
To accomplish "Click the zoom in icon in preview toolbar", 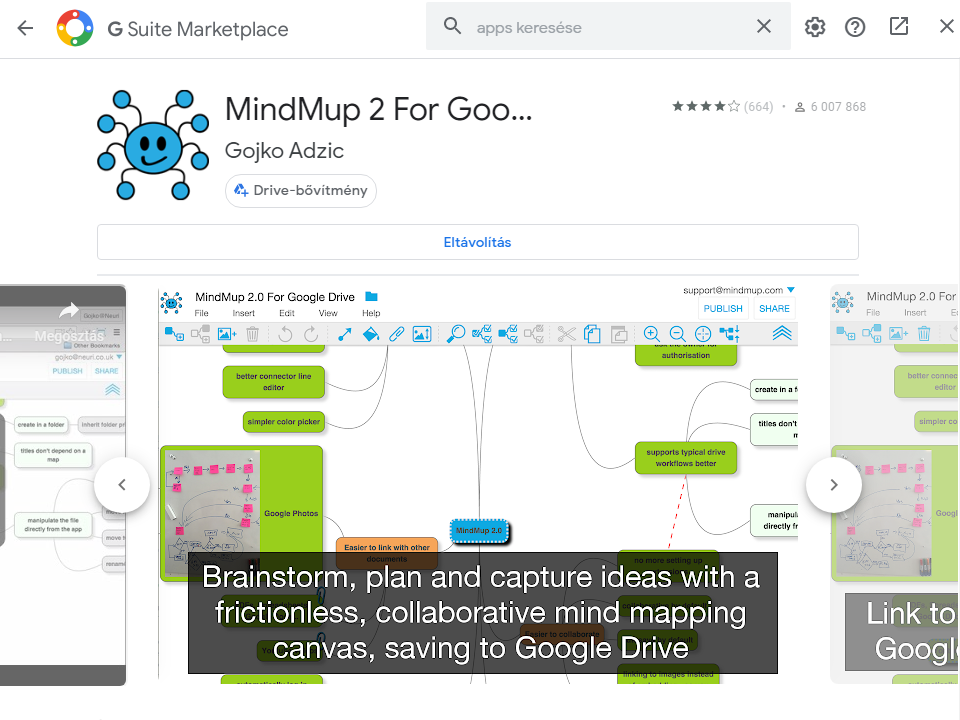I will tap(651, 334).
